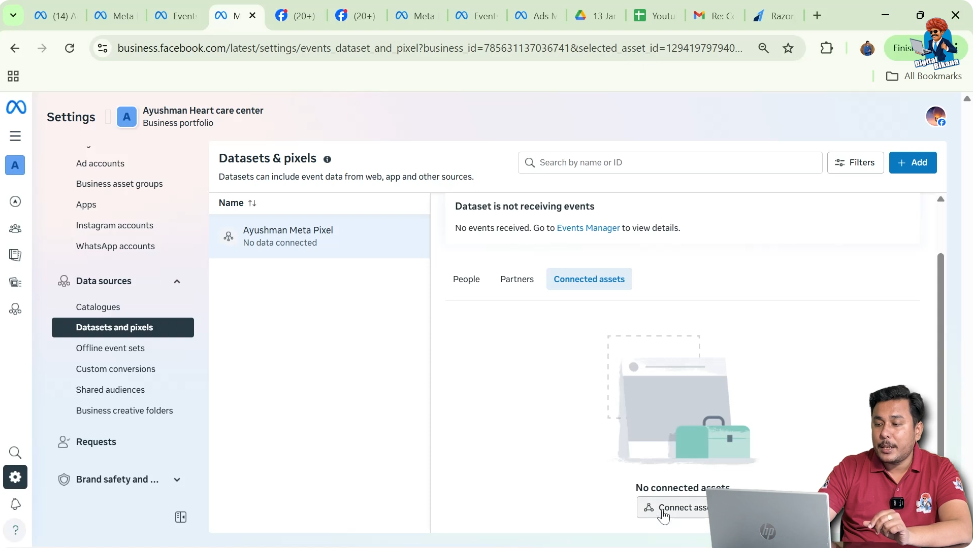Open the Ayushman Heart care center portfolio switcher
Screen dimensions: 975x549
pyautogui.click(x=190, y=117)
